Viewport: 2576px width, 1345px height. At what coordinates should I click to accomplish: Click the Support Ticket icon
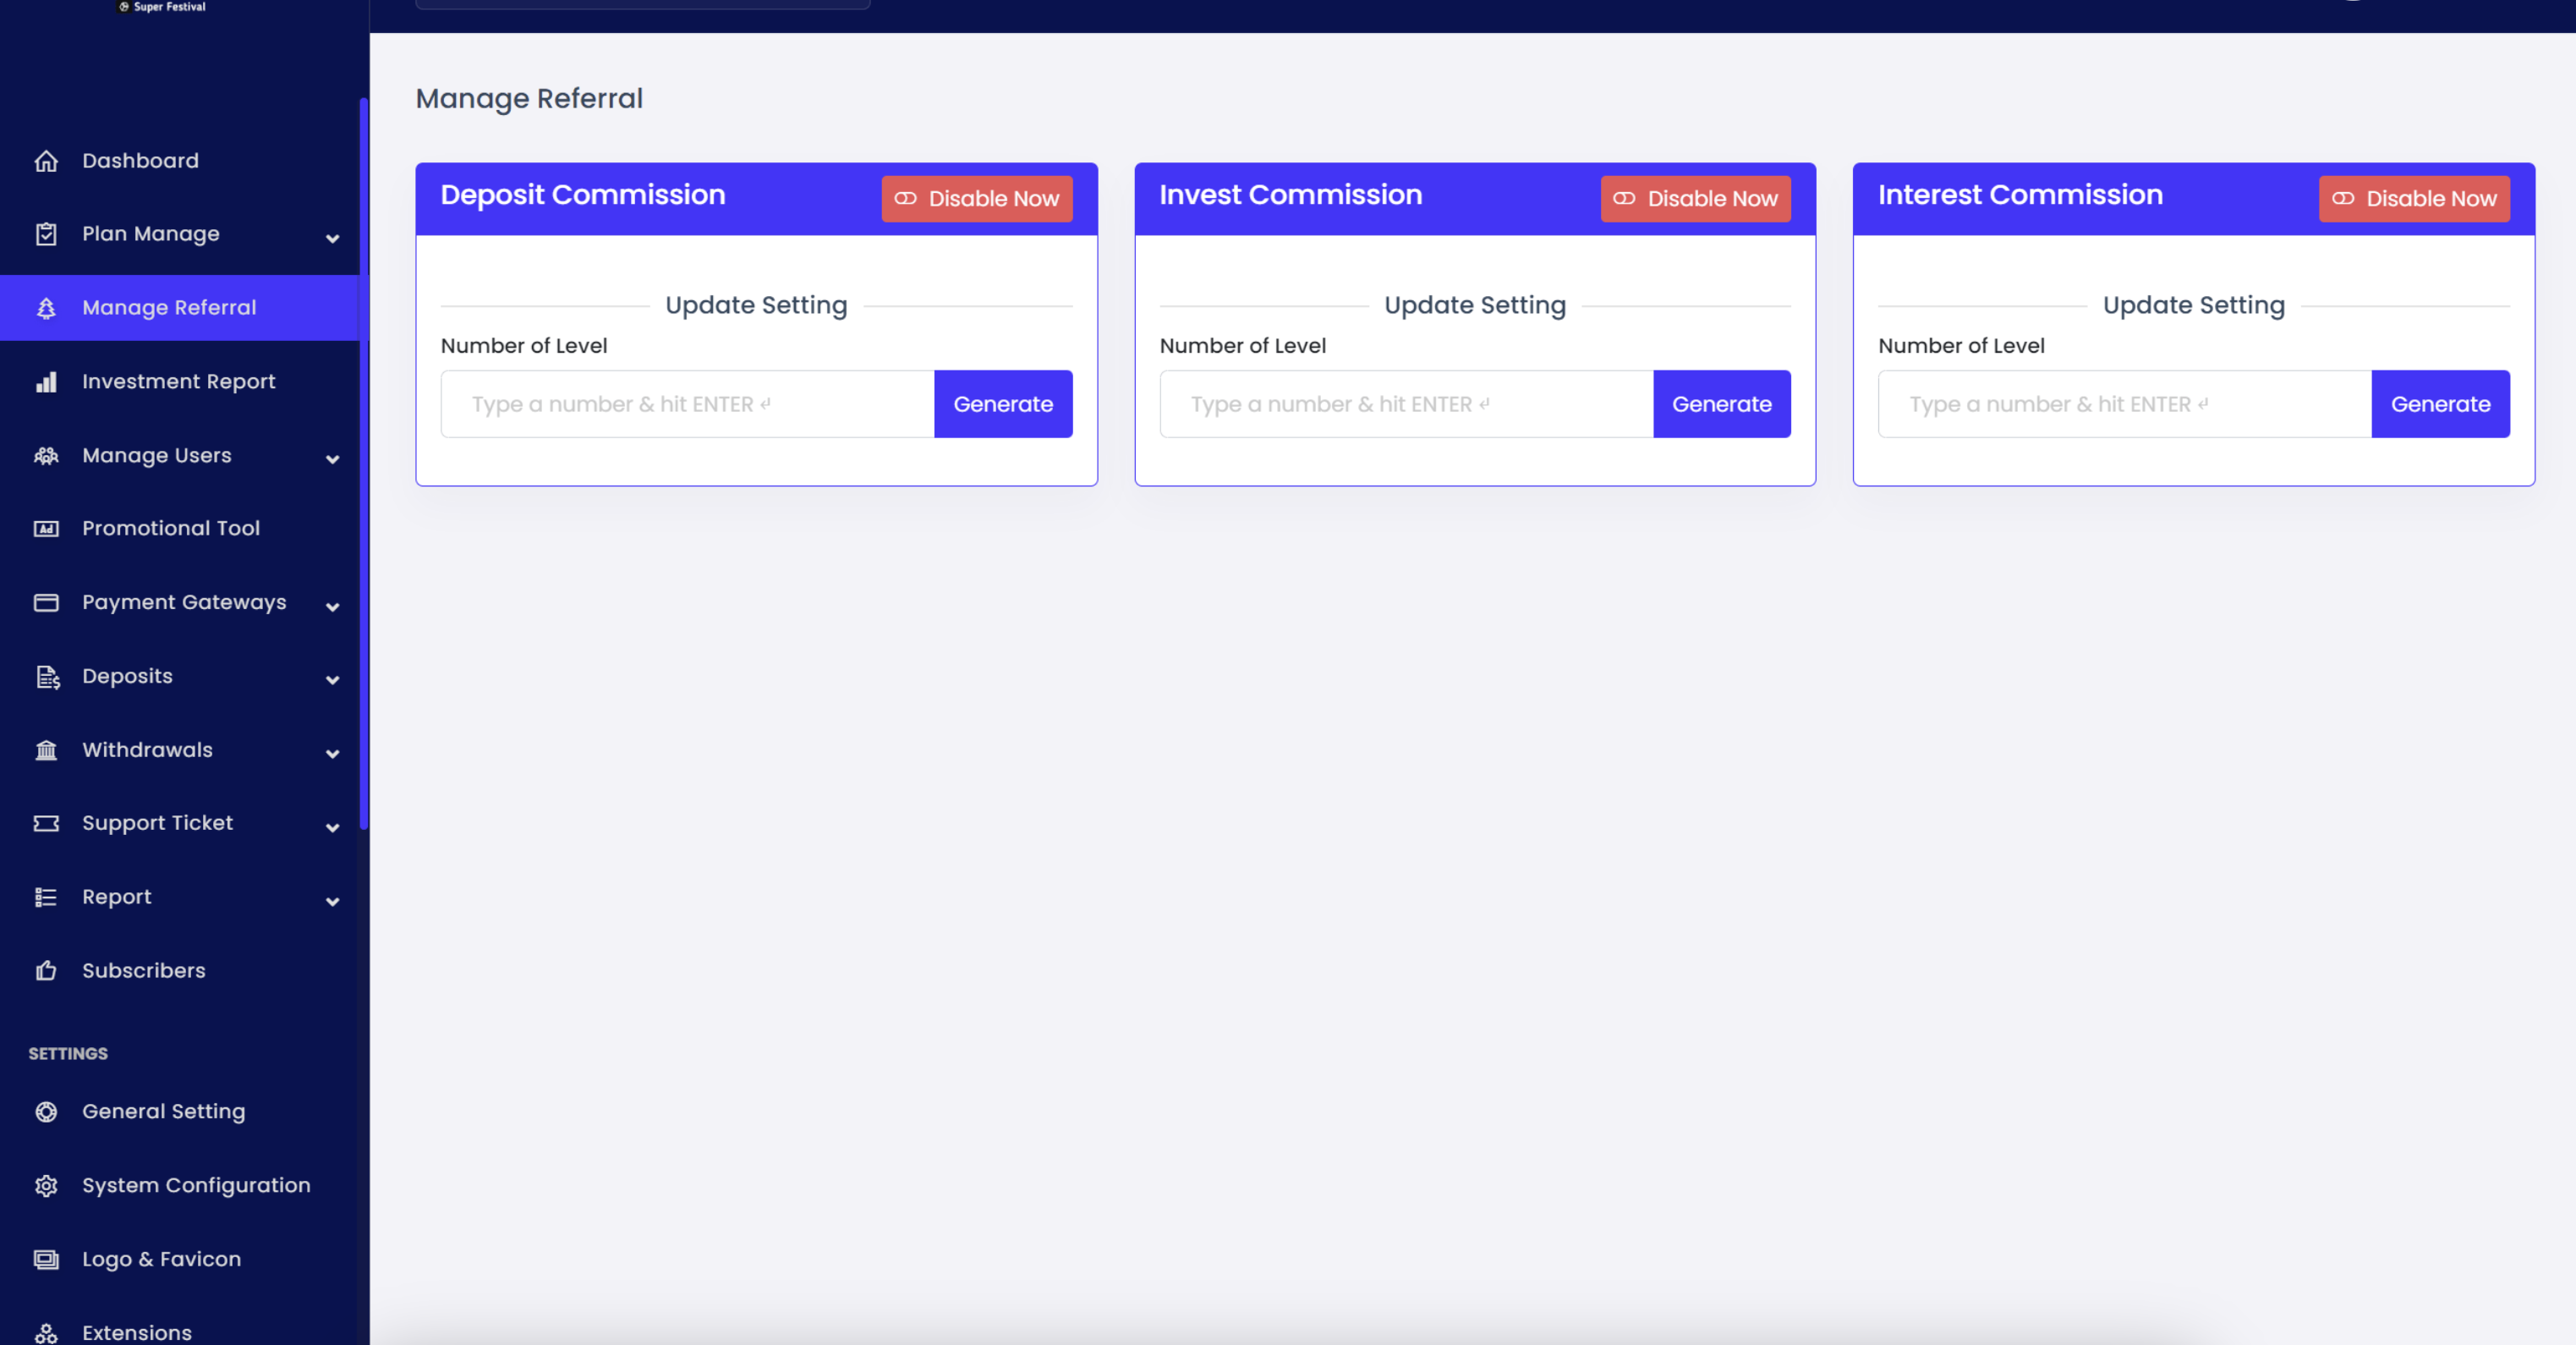coord(46,823)
